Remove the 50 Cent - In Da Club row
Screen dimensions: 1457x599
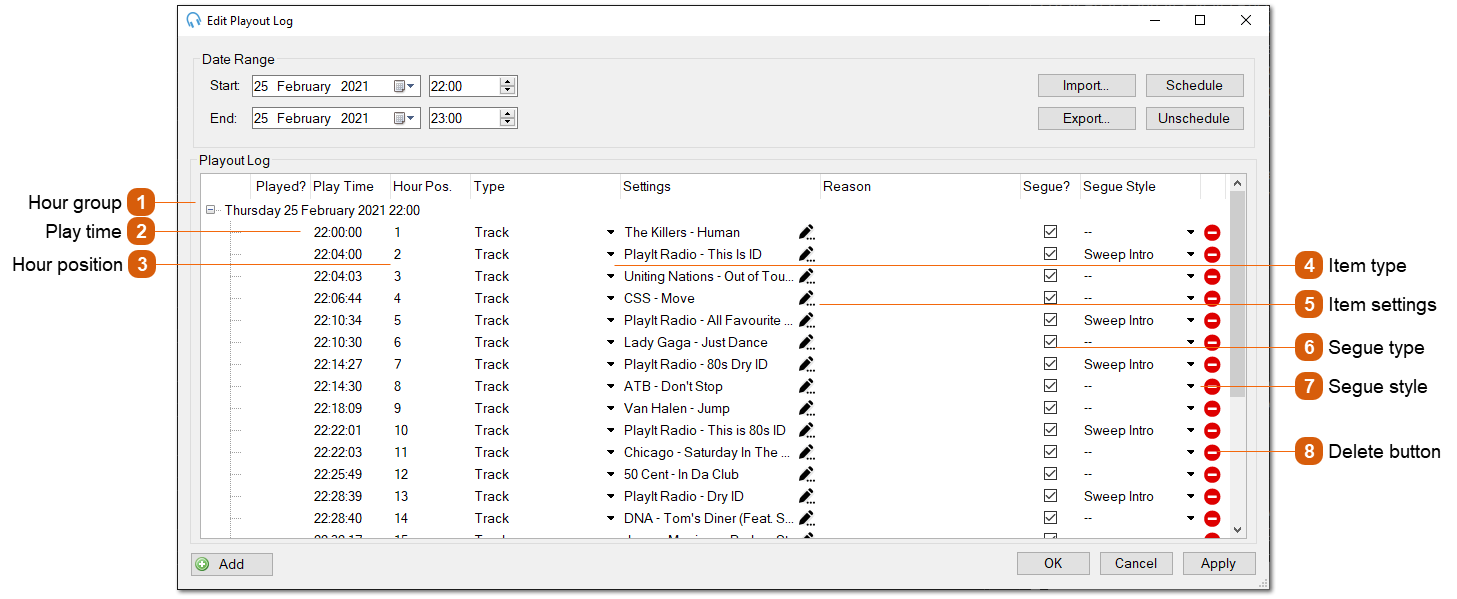[1211, 474]
